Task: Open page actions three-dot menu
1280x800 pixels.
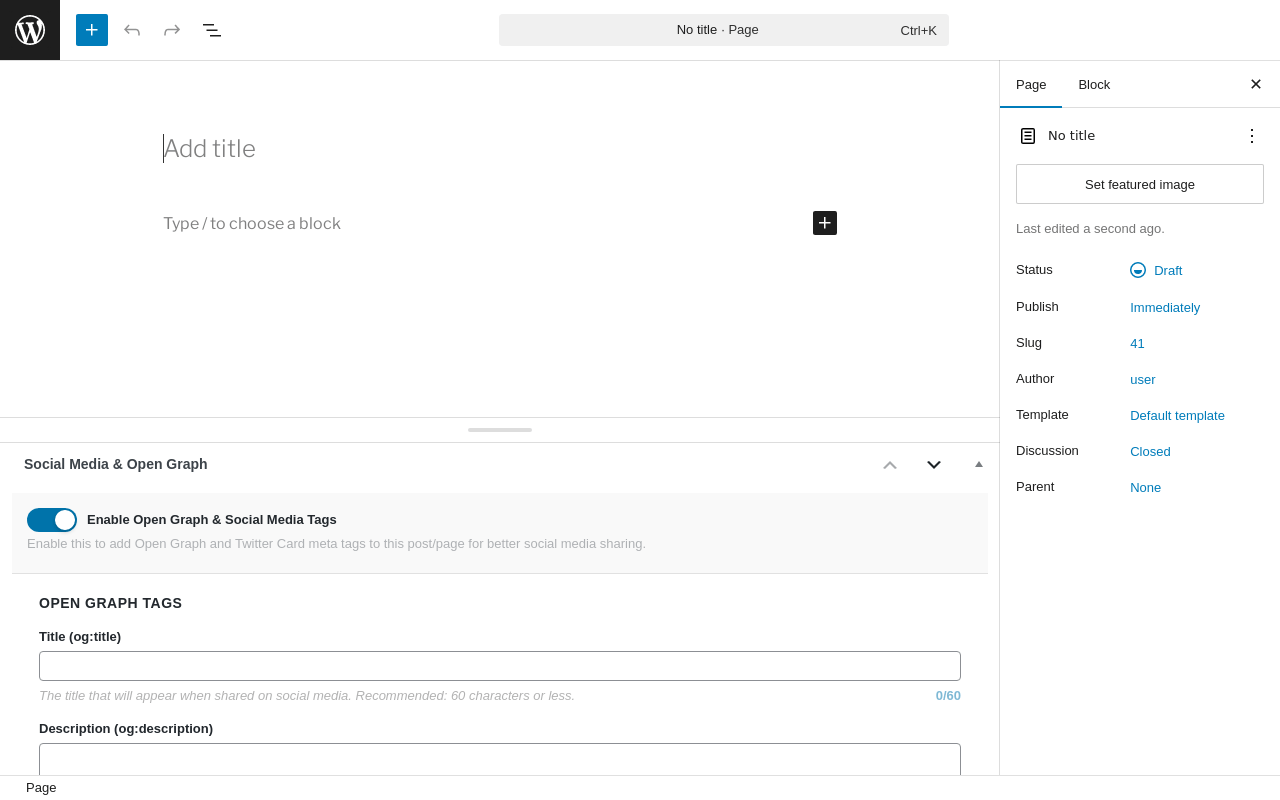Action: coord(1252,136)
